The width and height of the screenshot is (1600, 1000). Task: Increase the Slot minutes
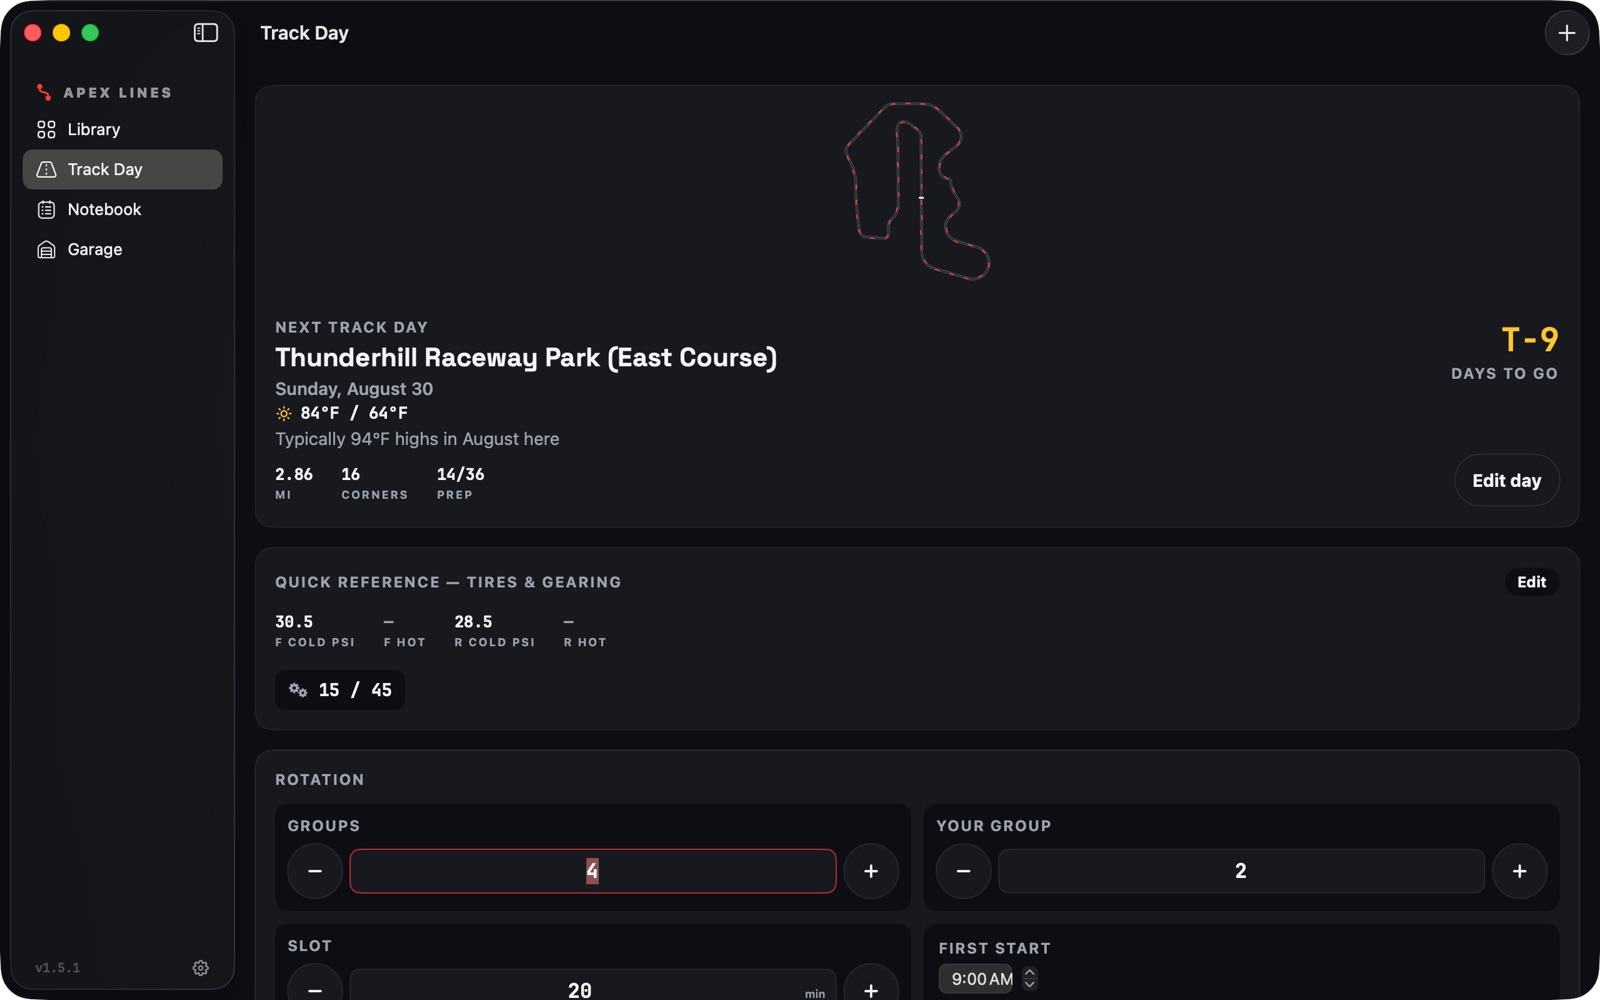(871, 984)
